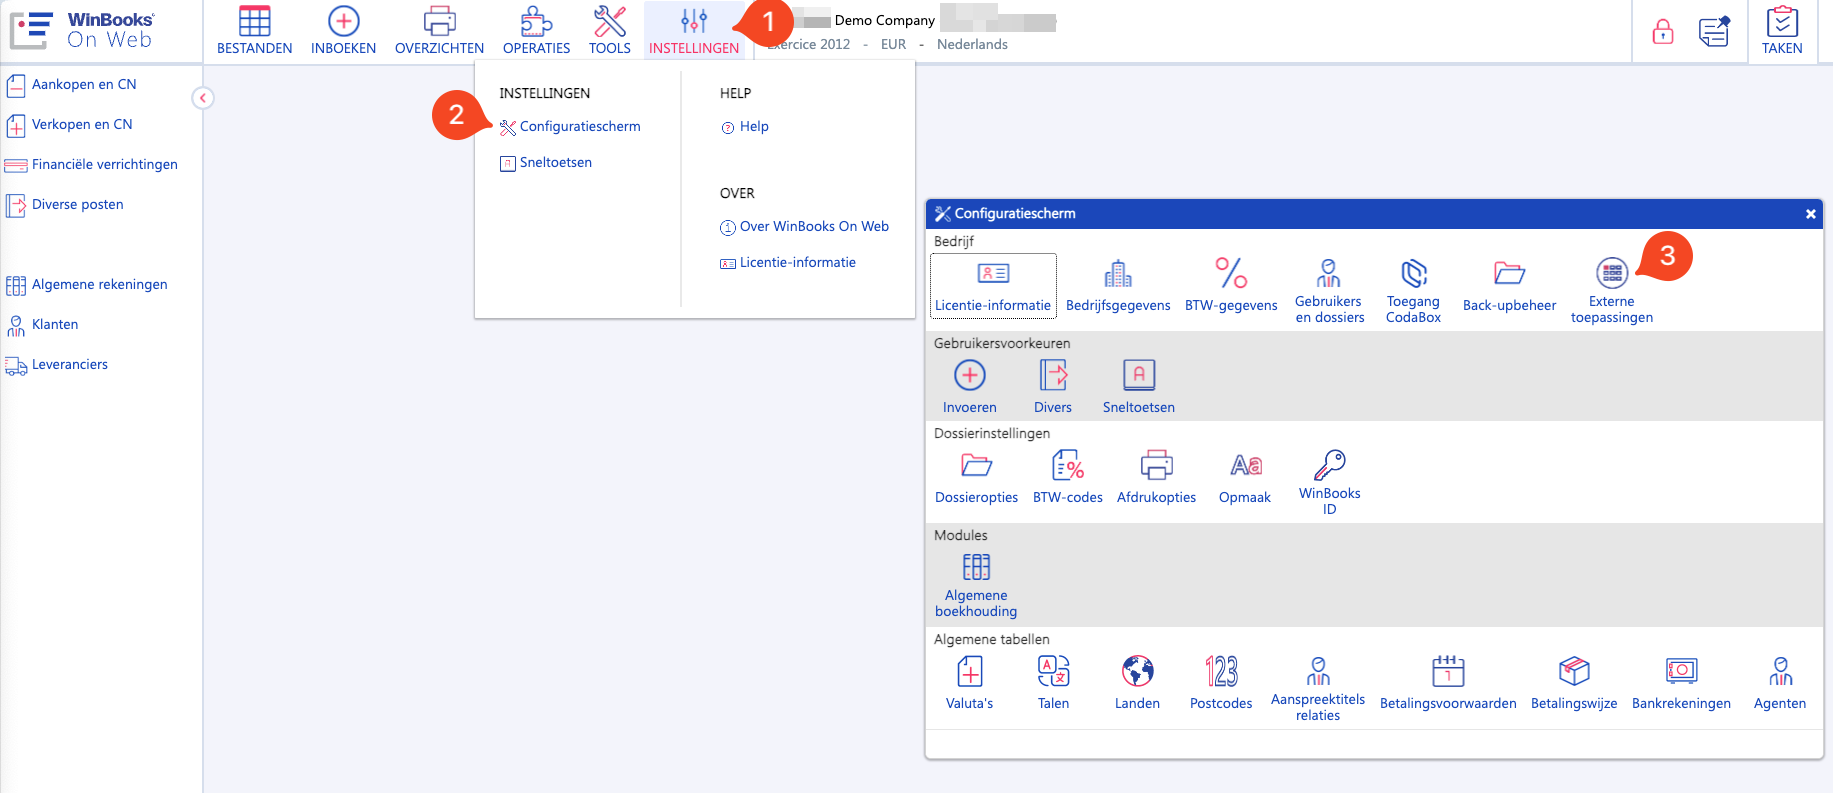Open Invoeren user preferences icon

point(970,387)
